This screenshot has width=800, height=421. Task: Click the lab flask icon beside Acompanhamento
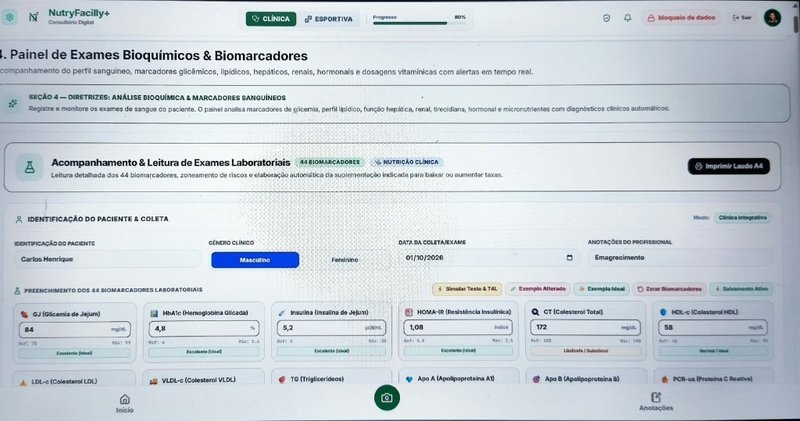(30, 167)
